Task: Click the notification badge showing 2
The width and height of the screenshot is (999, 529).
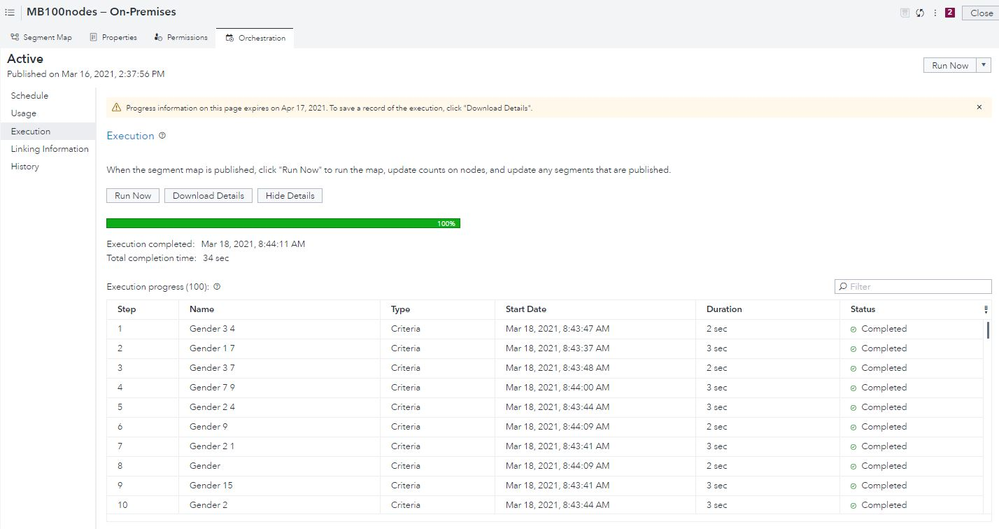Action: tap(949, 13)
